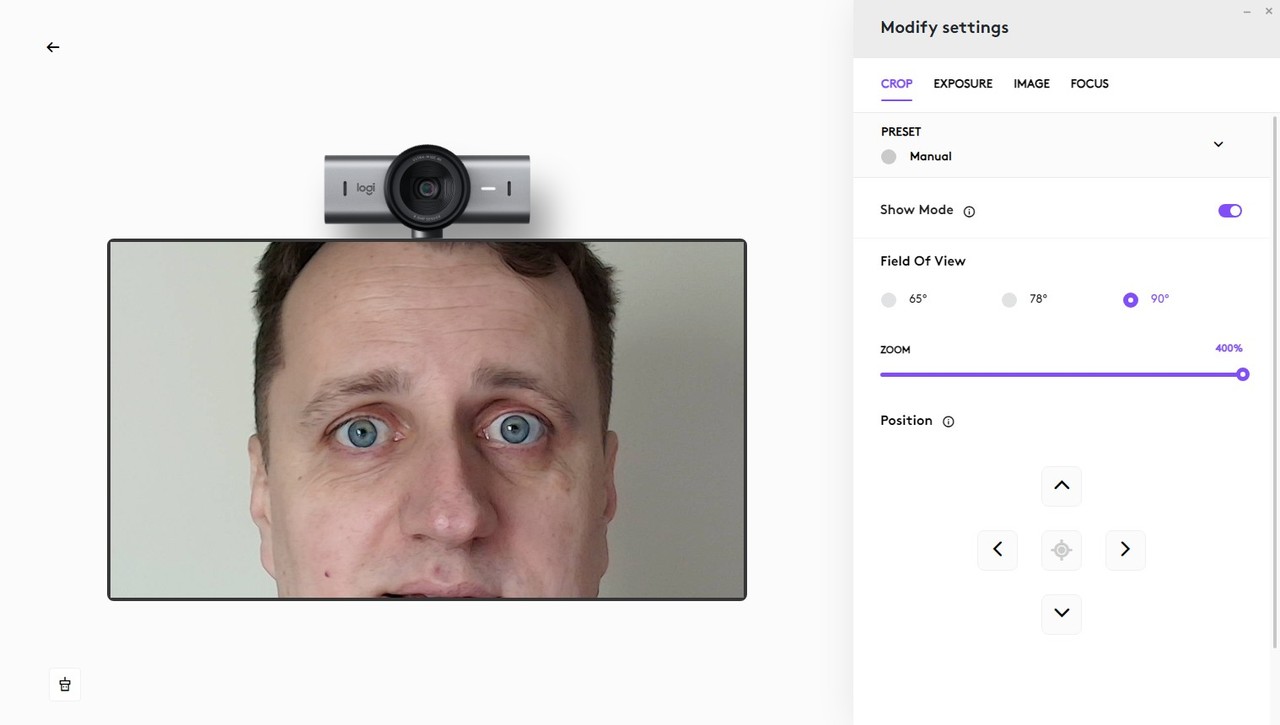The height and width of the screenshot is (725, 1280).
Task: Click the Zoom slider handle
Action: (1242, 375)
